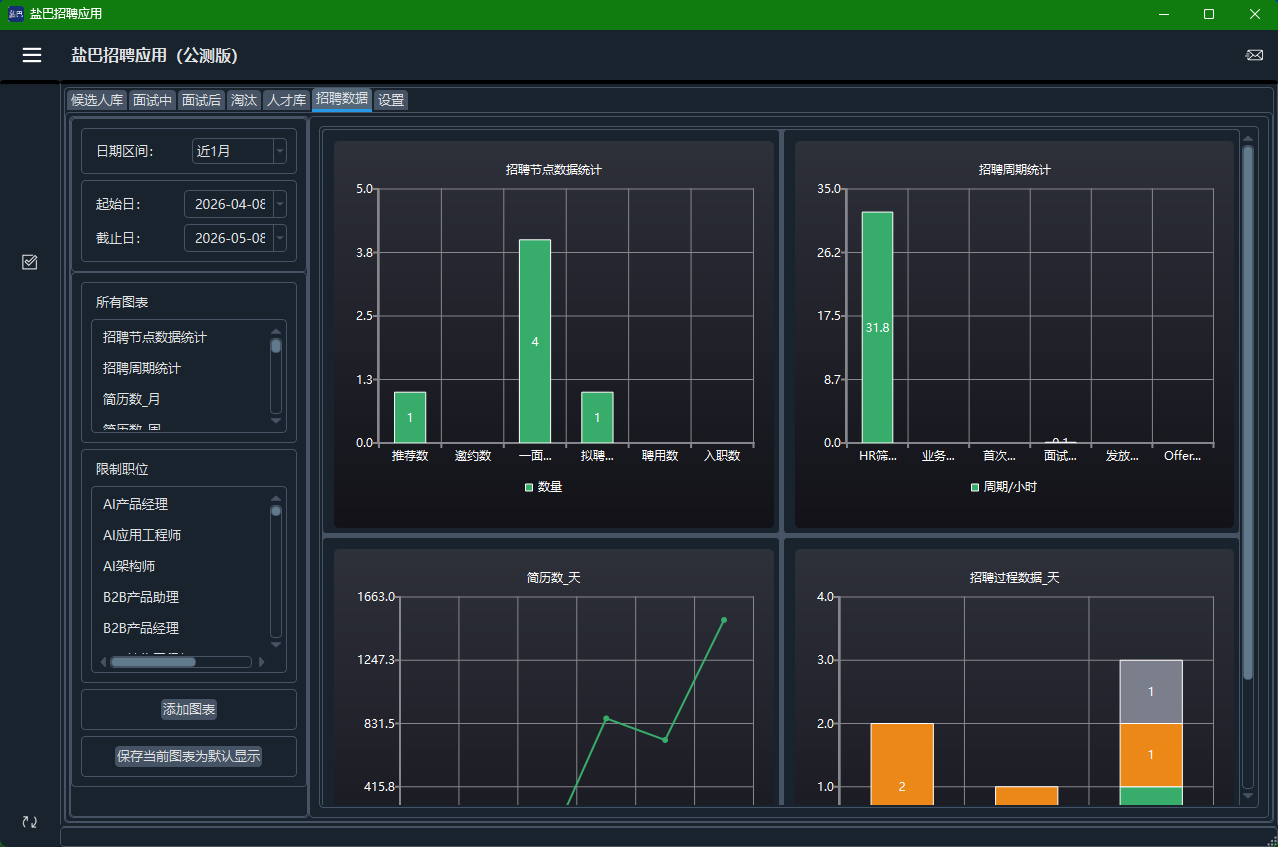
Task: Click the 添加图表 button
Action: 189,709
